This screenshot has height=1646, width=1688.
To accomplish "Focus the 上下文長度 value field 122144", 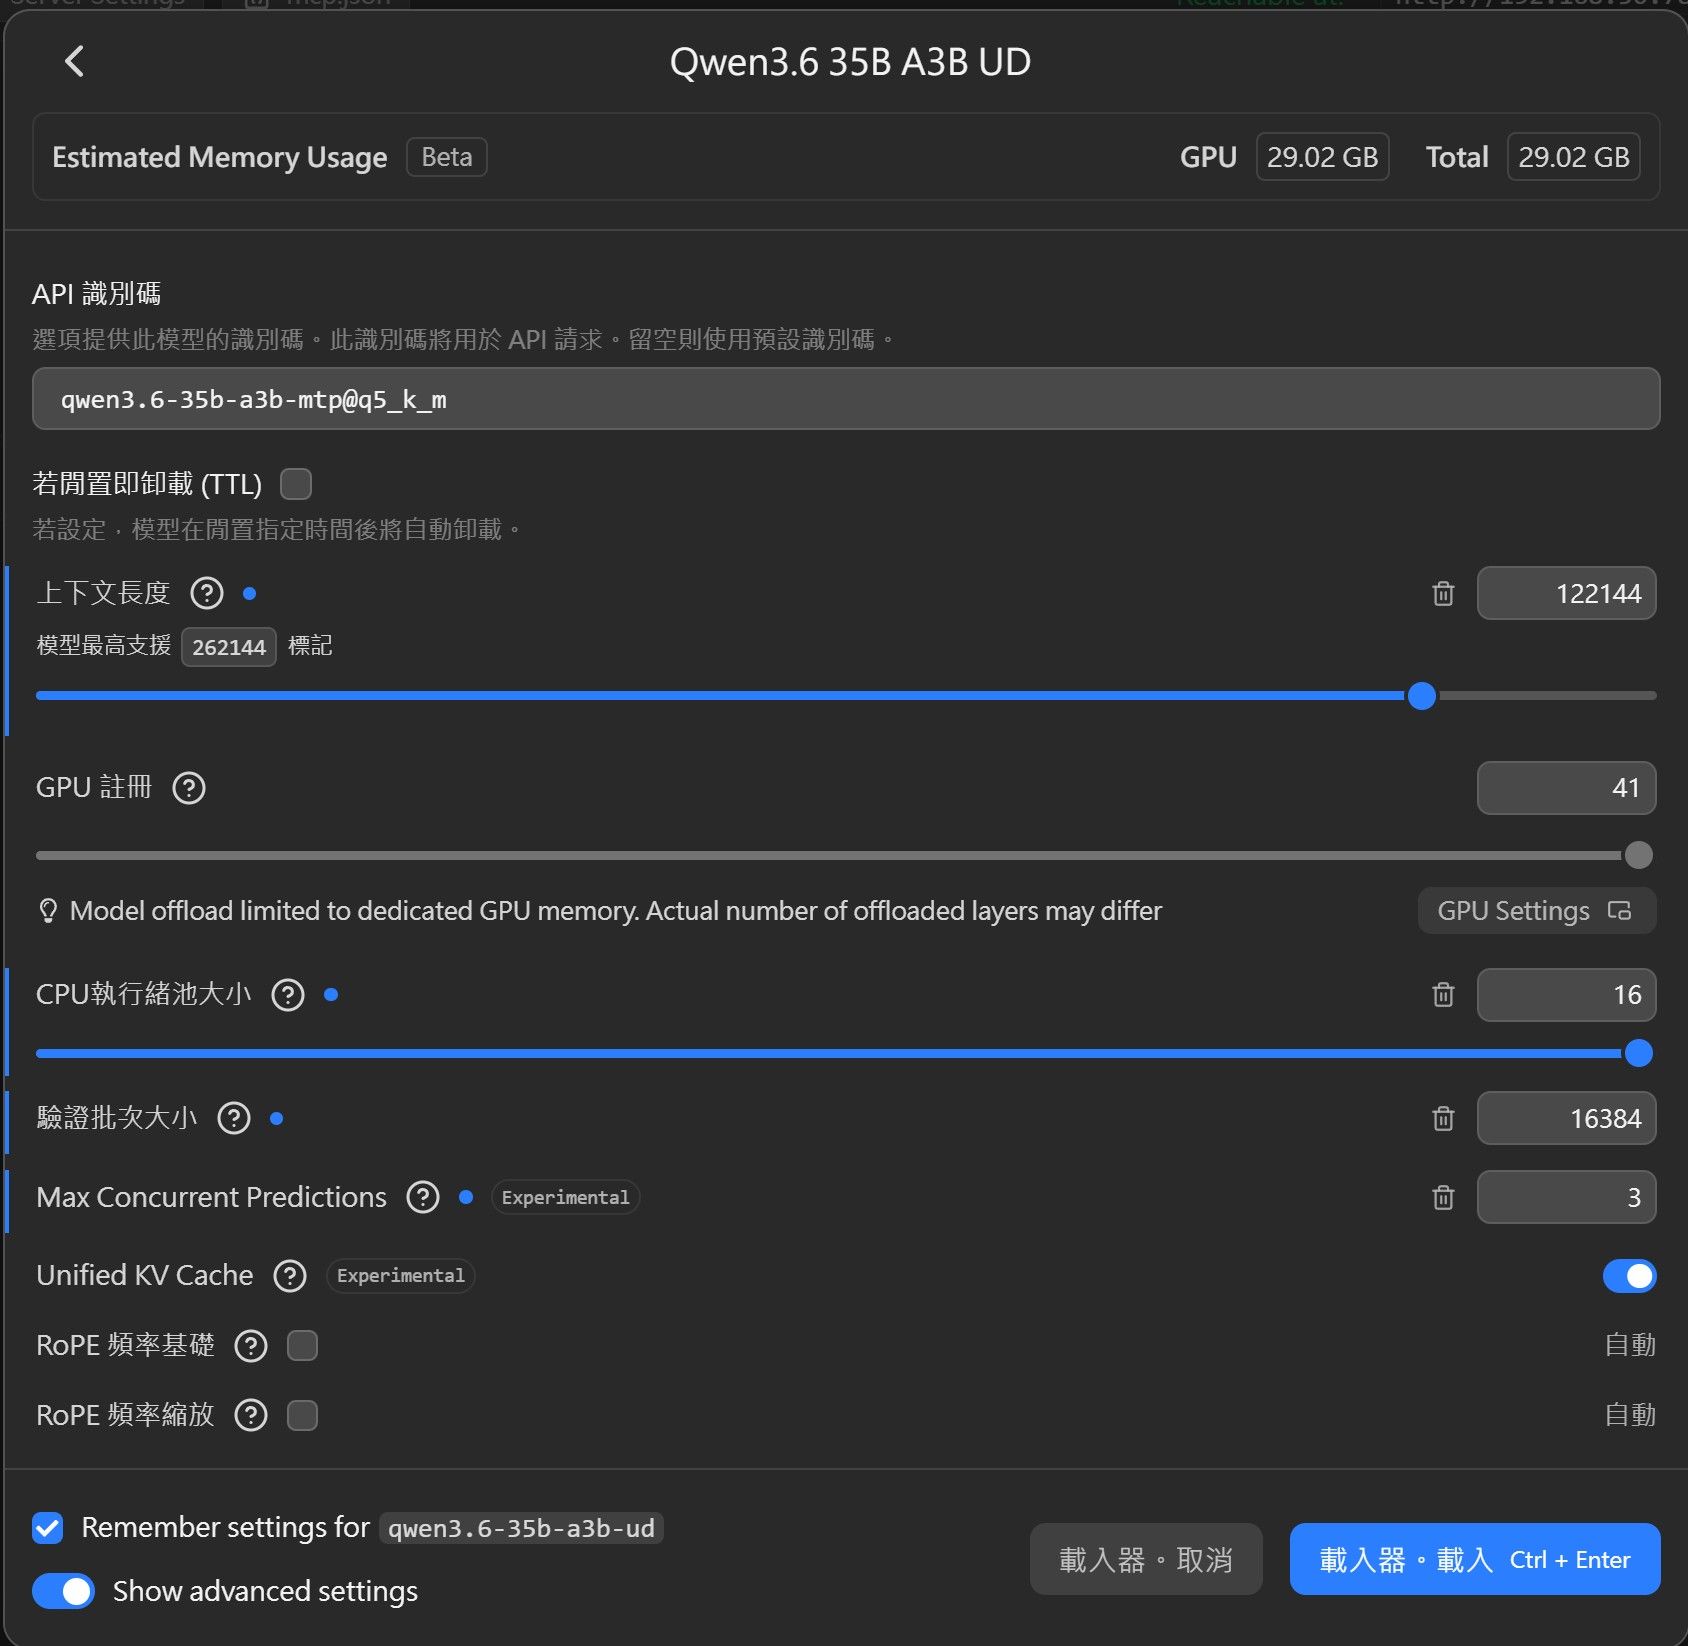I will click(1566, 594).
